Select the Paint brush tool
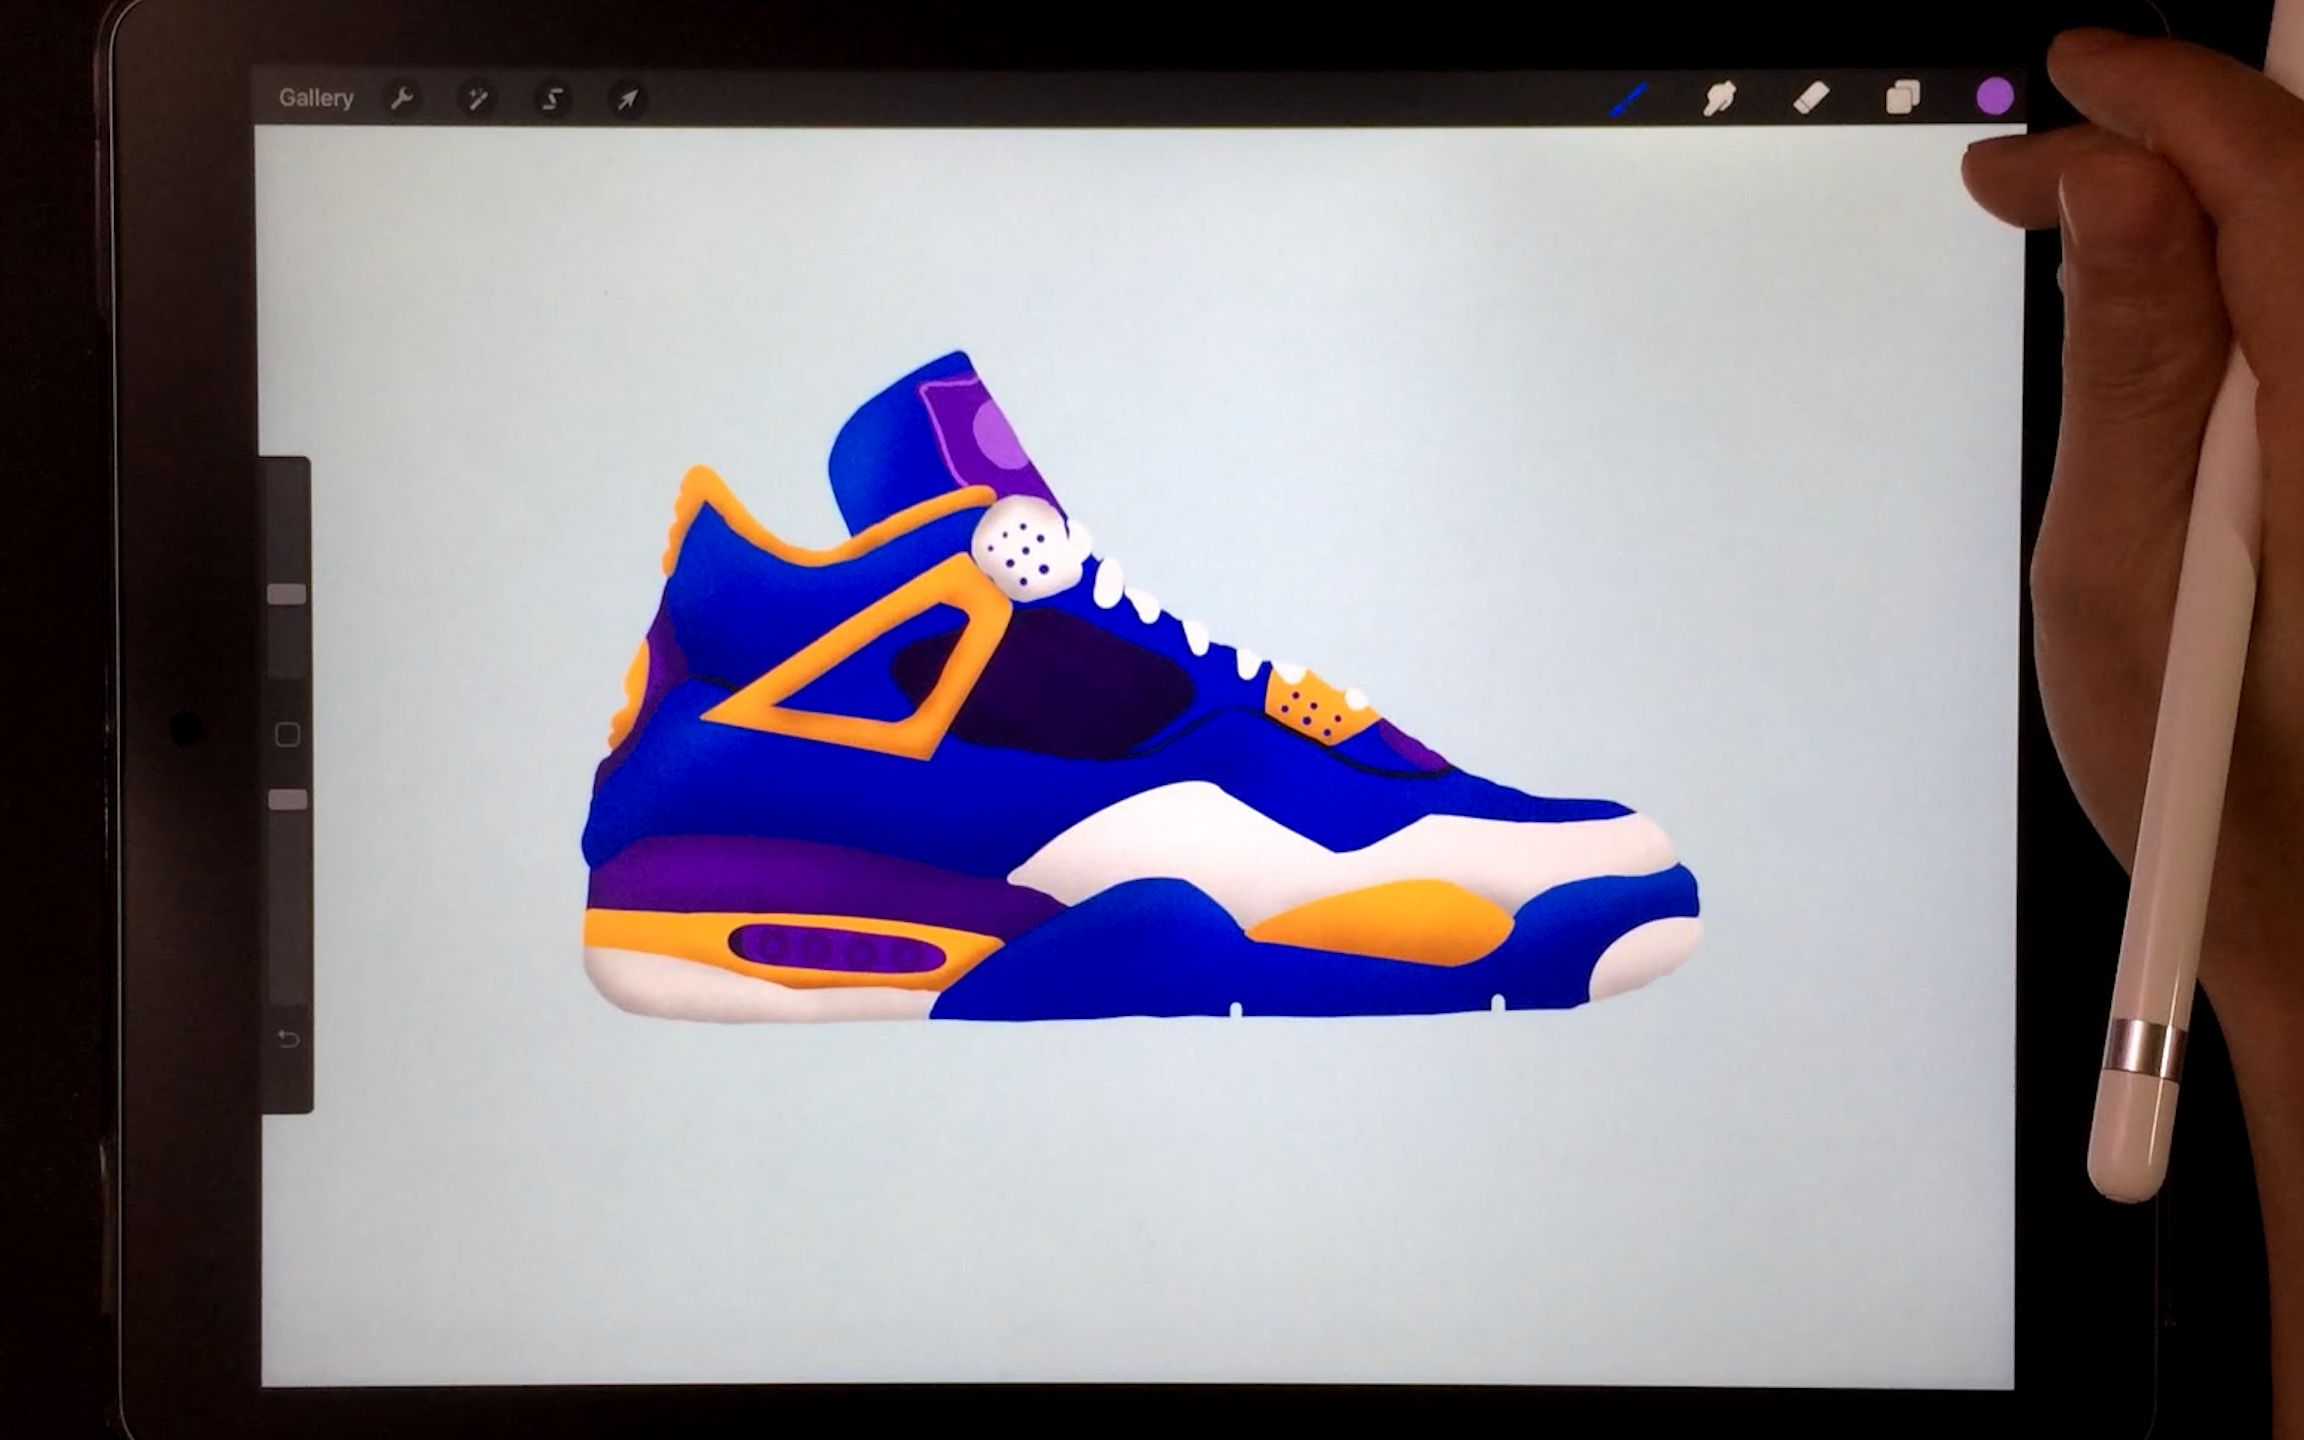 [x=1629, y=99]
